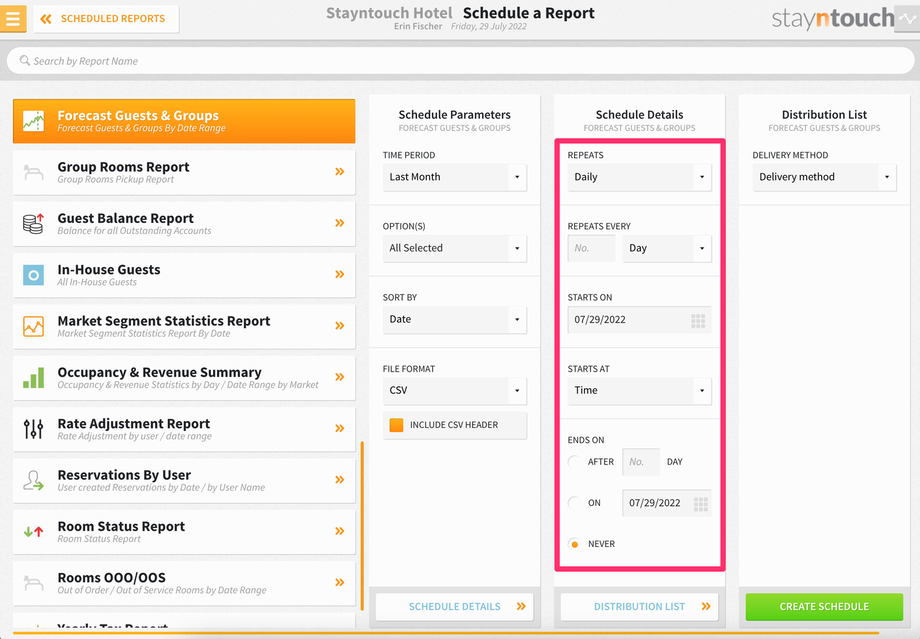Image resolution: width=920 pixels, height=639 pixels.
Task: Click the search magnifier icon
Action: pos(25,60)
